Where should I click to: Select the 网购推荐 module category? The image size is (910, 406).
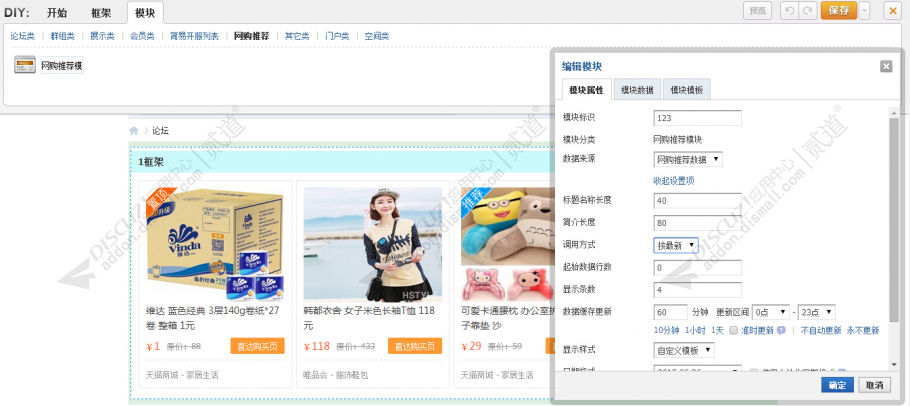[x=251, y=36]
